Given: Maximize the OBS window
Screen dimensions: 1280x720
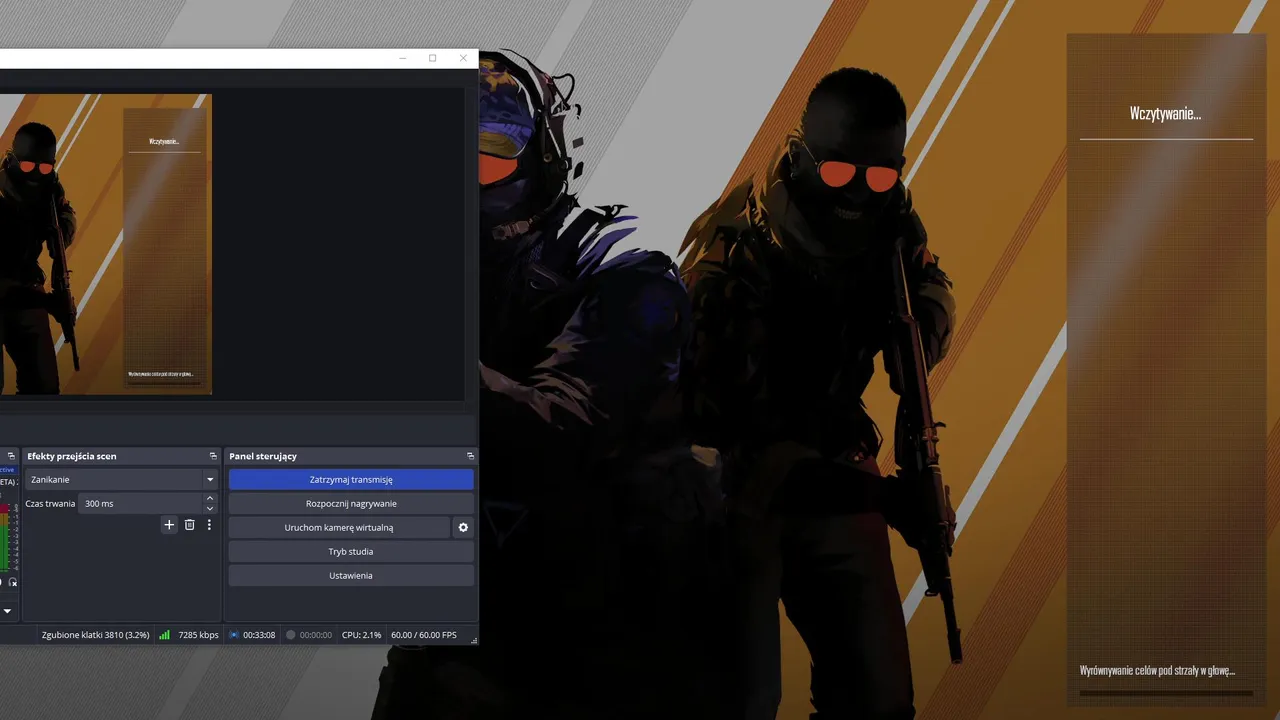Looking at the screenshot, I should [432, 58].
